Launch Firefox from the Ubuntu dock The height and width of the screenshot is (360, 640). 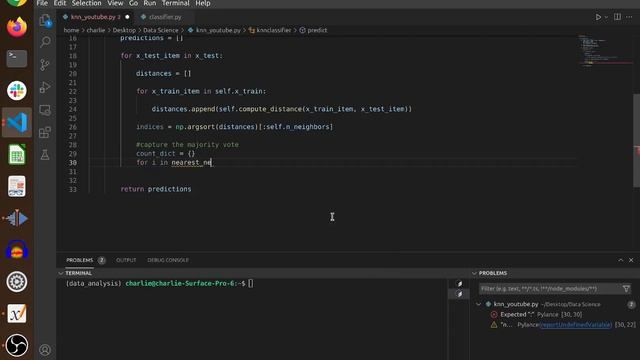17,27
